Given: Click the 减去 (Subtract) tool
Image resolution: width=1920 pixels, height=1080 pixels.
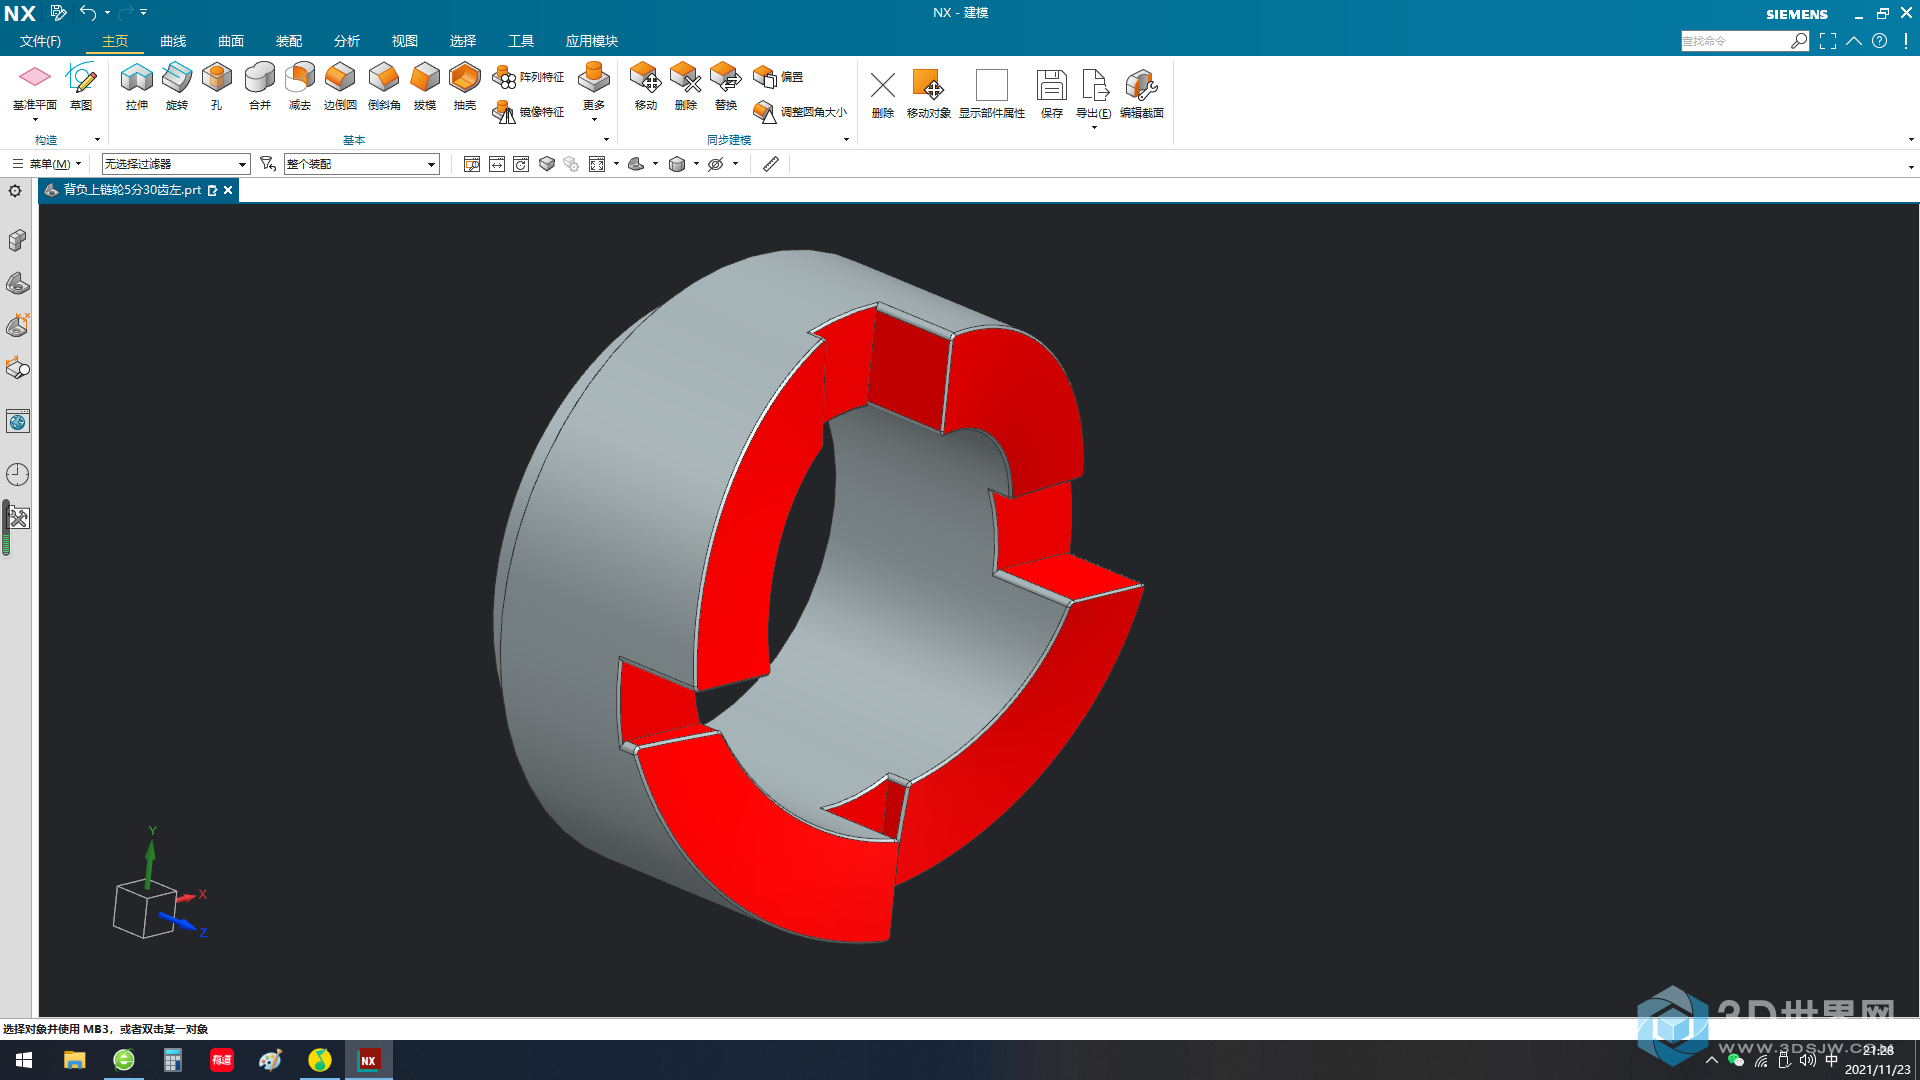Looking at the screenshot, I should 299,86.
